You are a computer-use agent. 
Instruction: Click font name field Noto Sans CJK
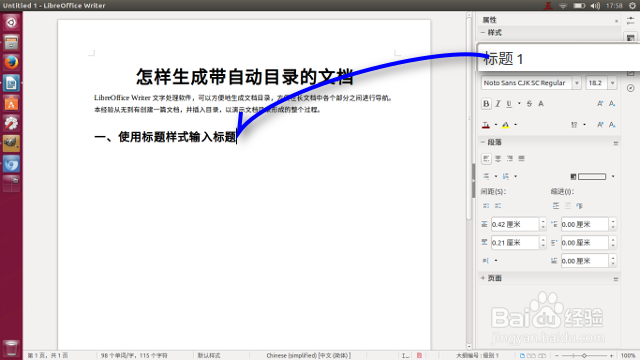(x=527, y=83)
